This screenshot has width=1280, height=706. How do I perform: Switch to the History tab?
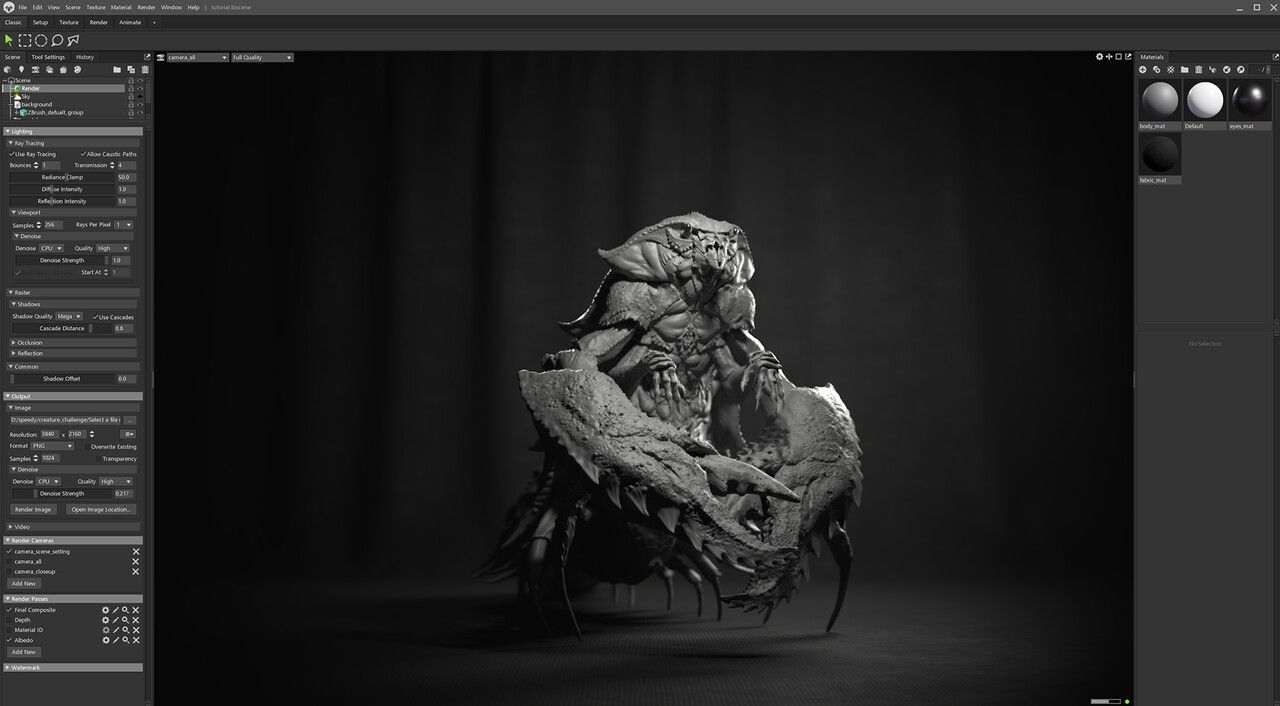pyautogui.click(x=85, y=57)
